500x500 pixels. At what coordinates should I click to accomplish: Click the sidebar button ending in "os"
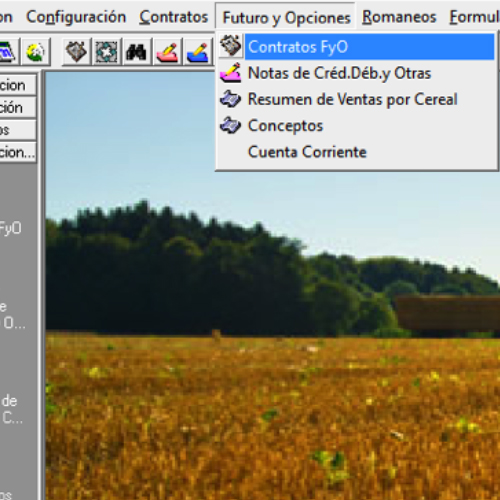[x=17, y=130]
